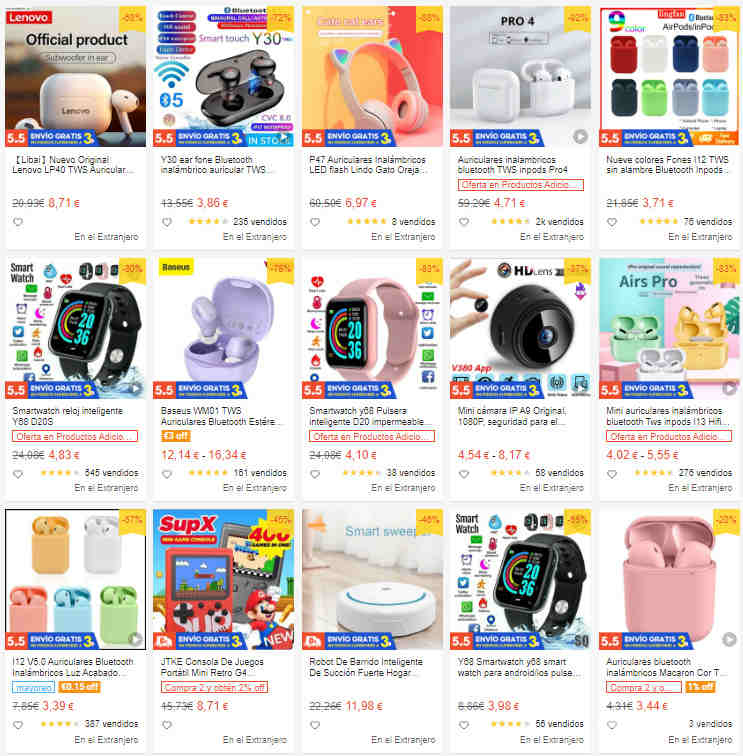Toggle heart for Smartwatch reloj inteligente Y68 D20S
The width and height of the screenshot is (743, 756).
tap(18, 474)
